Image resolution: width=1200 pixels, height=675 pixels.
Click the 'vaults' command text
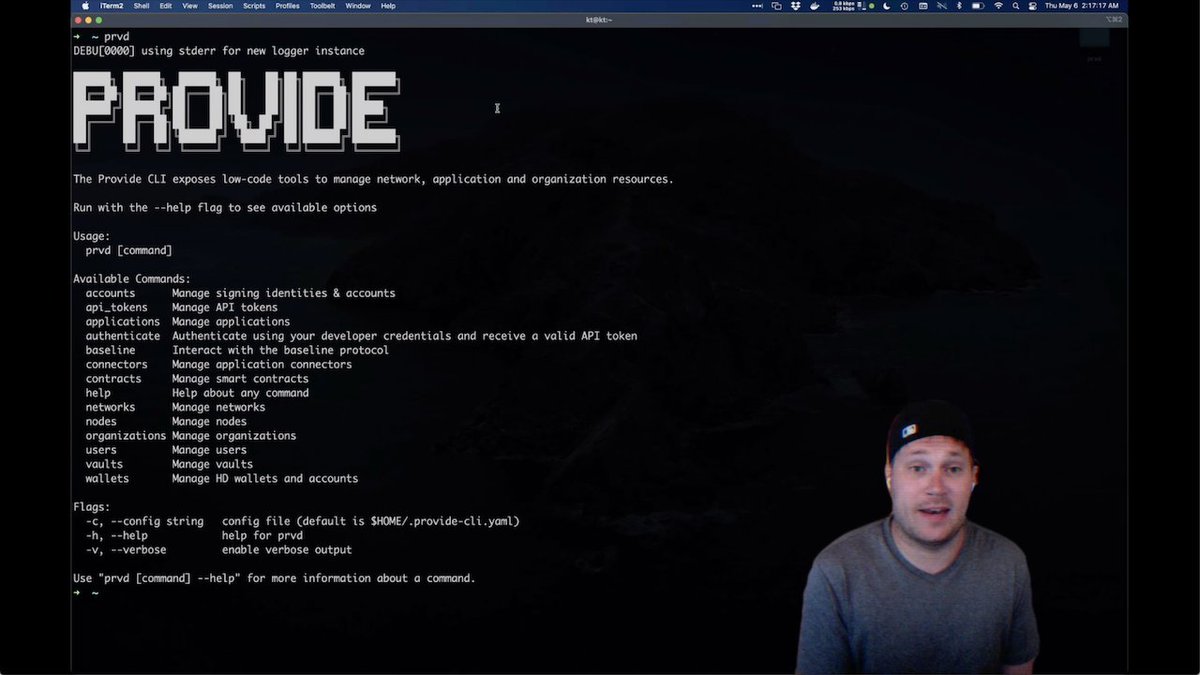pos(104,464)
